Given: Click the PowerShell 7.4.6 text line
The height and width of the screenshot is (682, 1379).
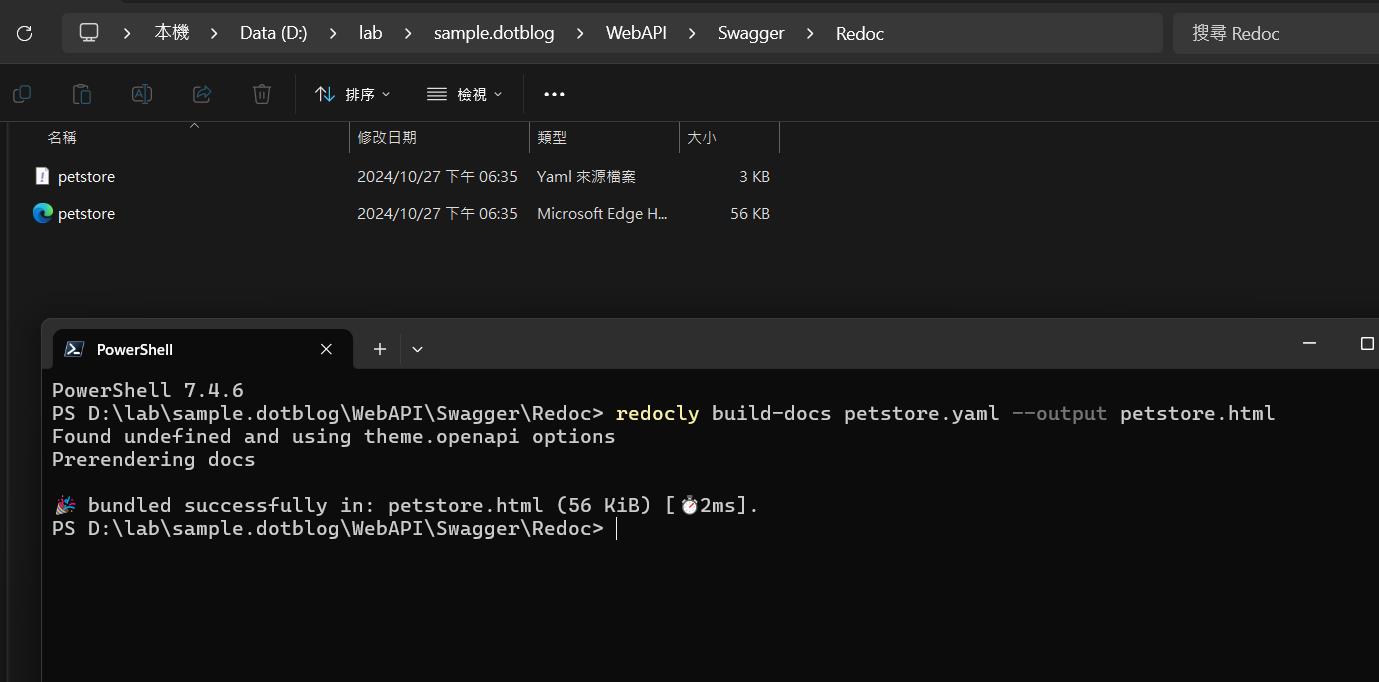Looking at the screenshot, I should click(x=148, y=390).
